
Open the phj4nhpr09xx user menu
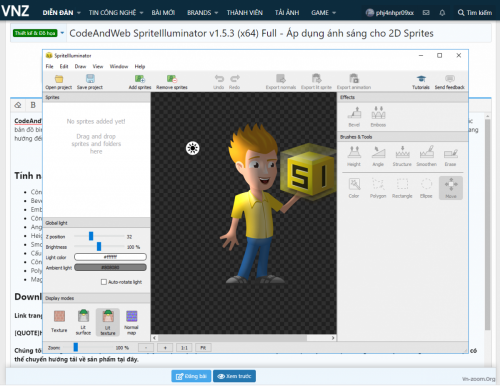[x=390, y=13]
